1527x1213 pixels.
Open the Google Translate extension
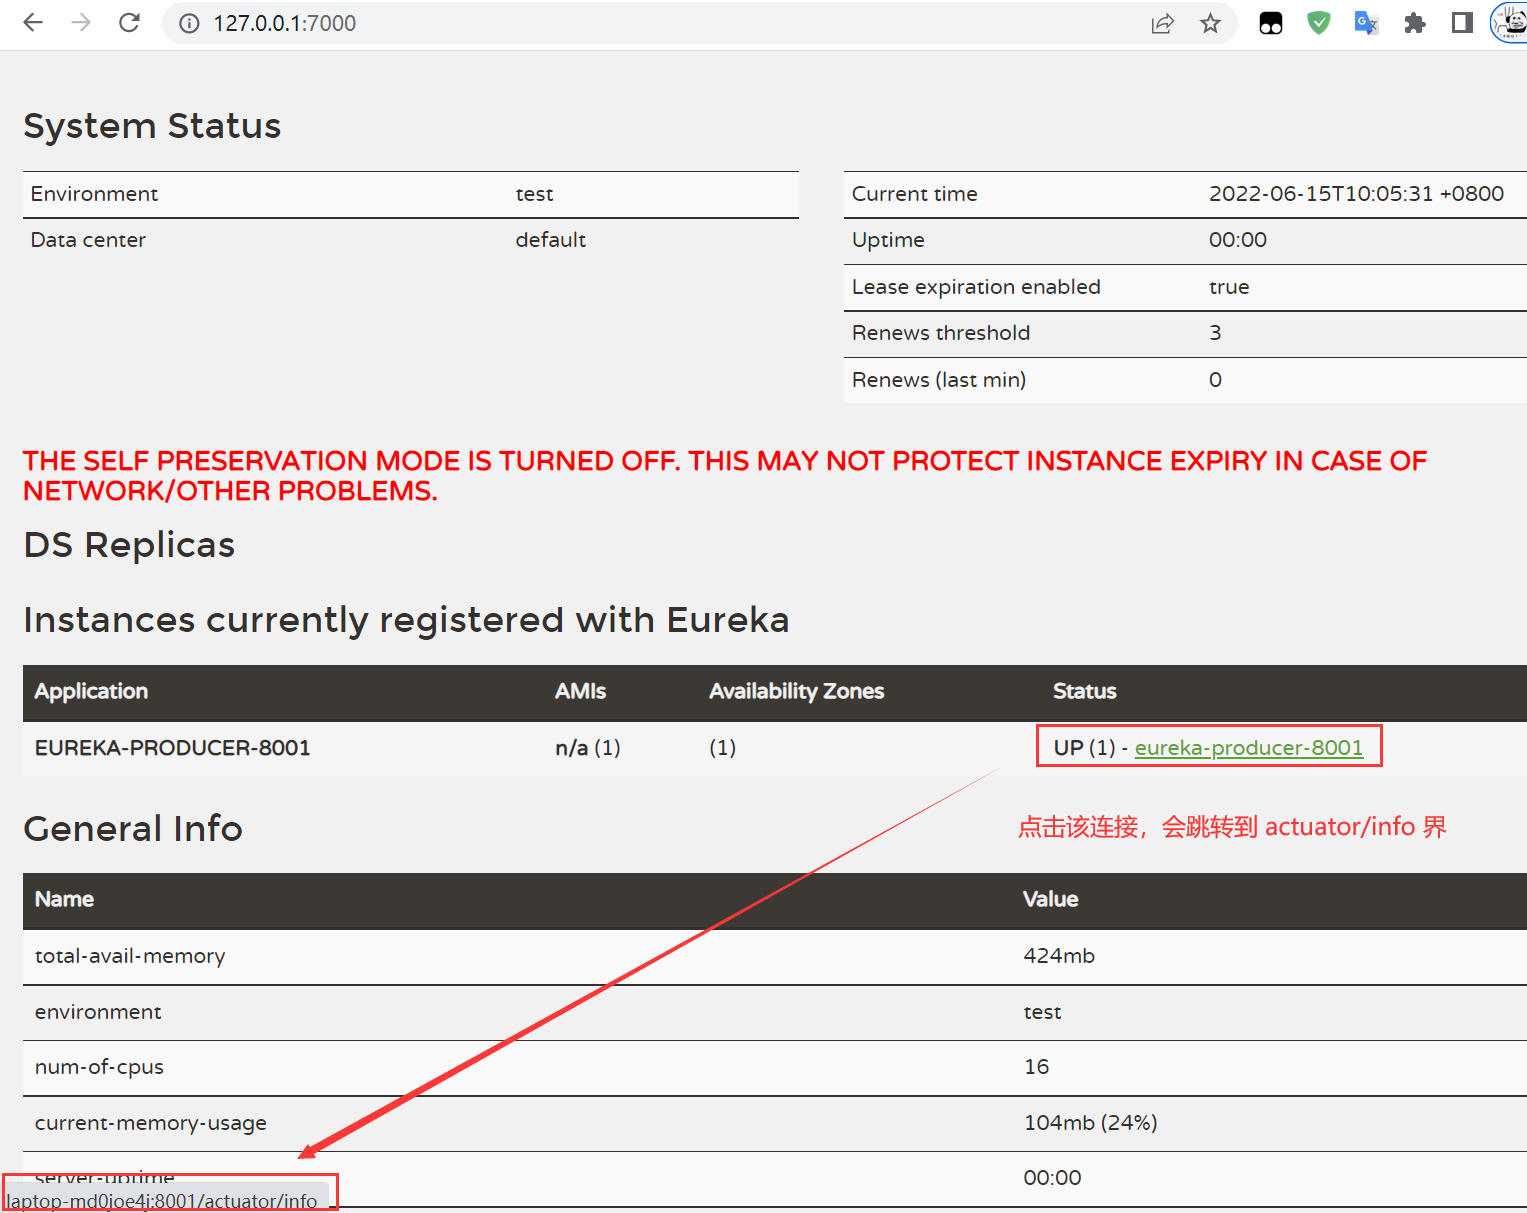(1366, 23)
